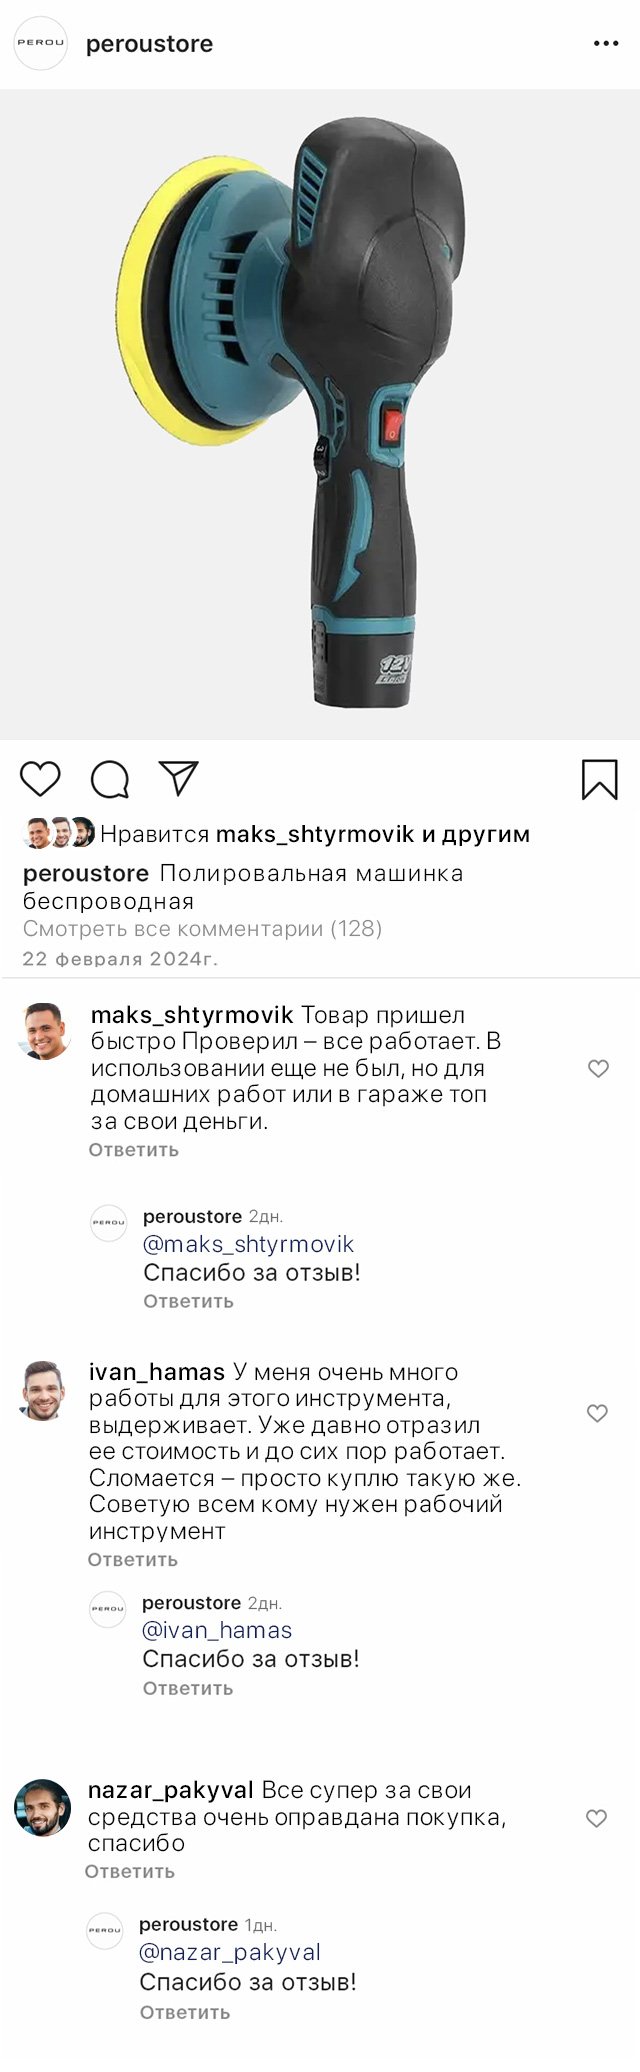
Task: Open nazar_pakyval's profile avatar
Action: tap(43, 1807)
